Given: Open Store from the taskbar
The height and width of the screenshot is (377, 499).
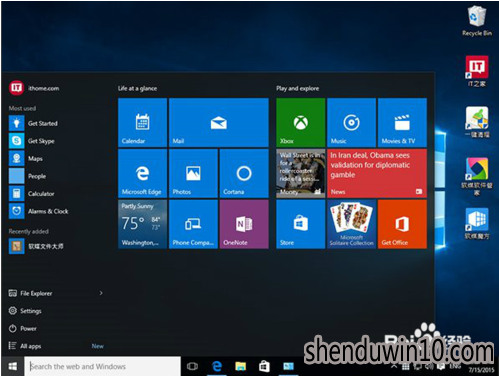Looking at the screenshot, I should point(264,367).
